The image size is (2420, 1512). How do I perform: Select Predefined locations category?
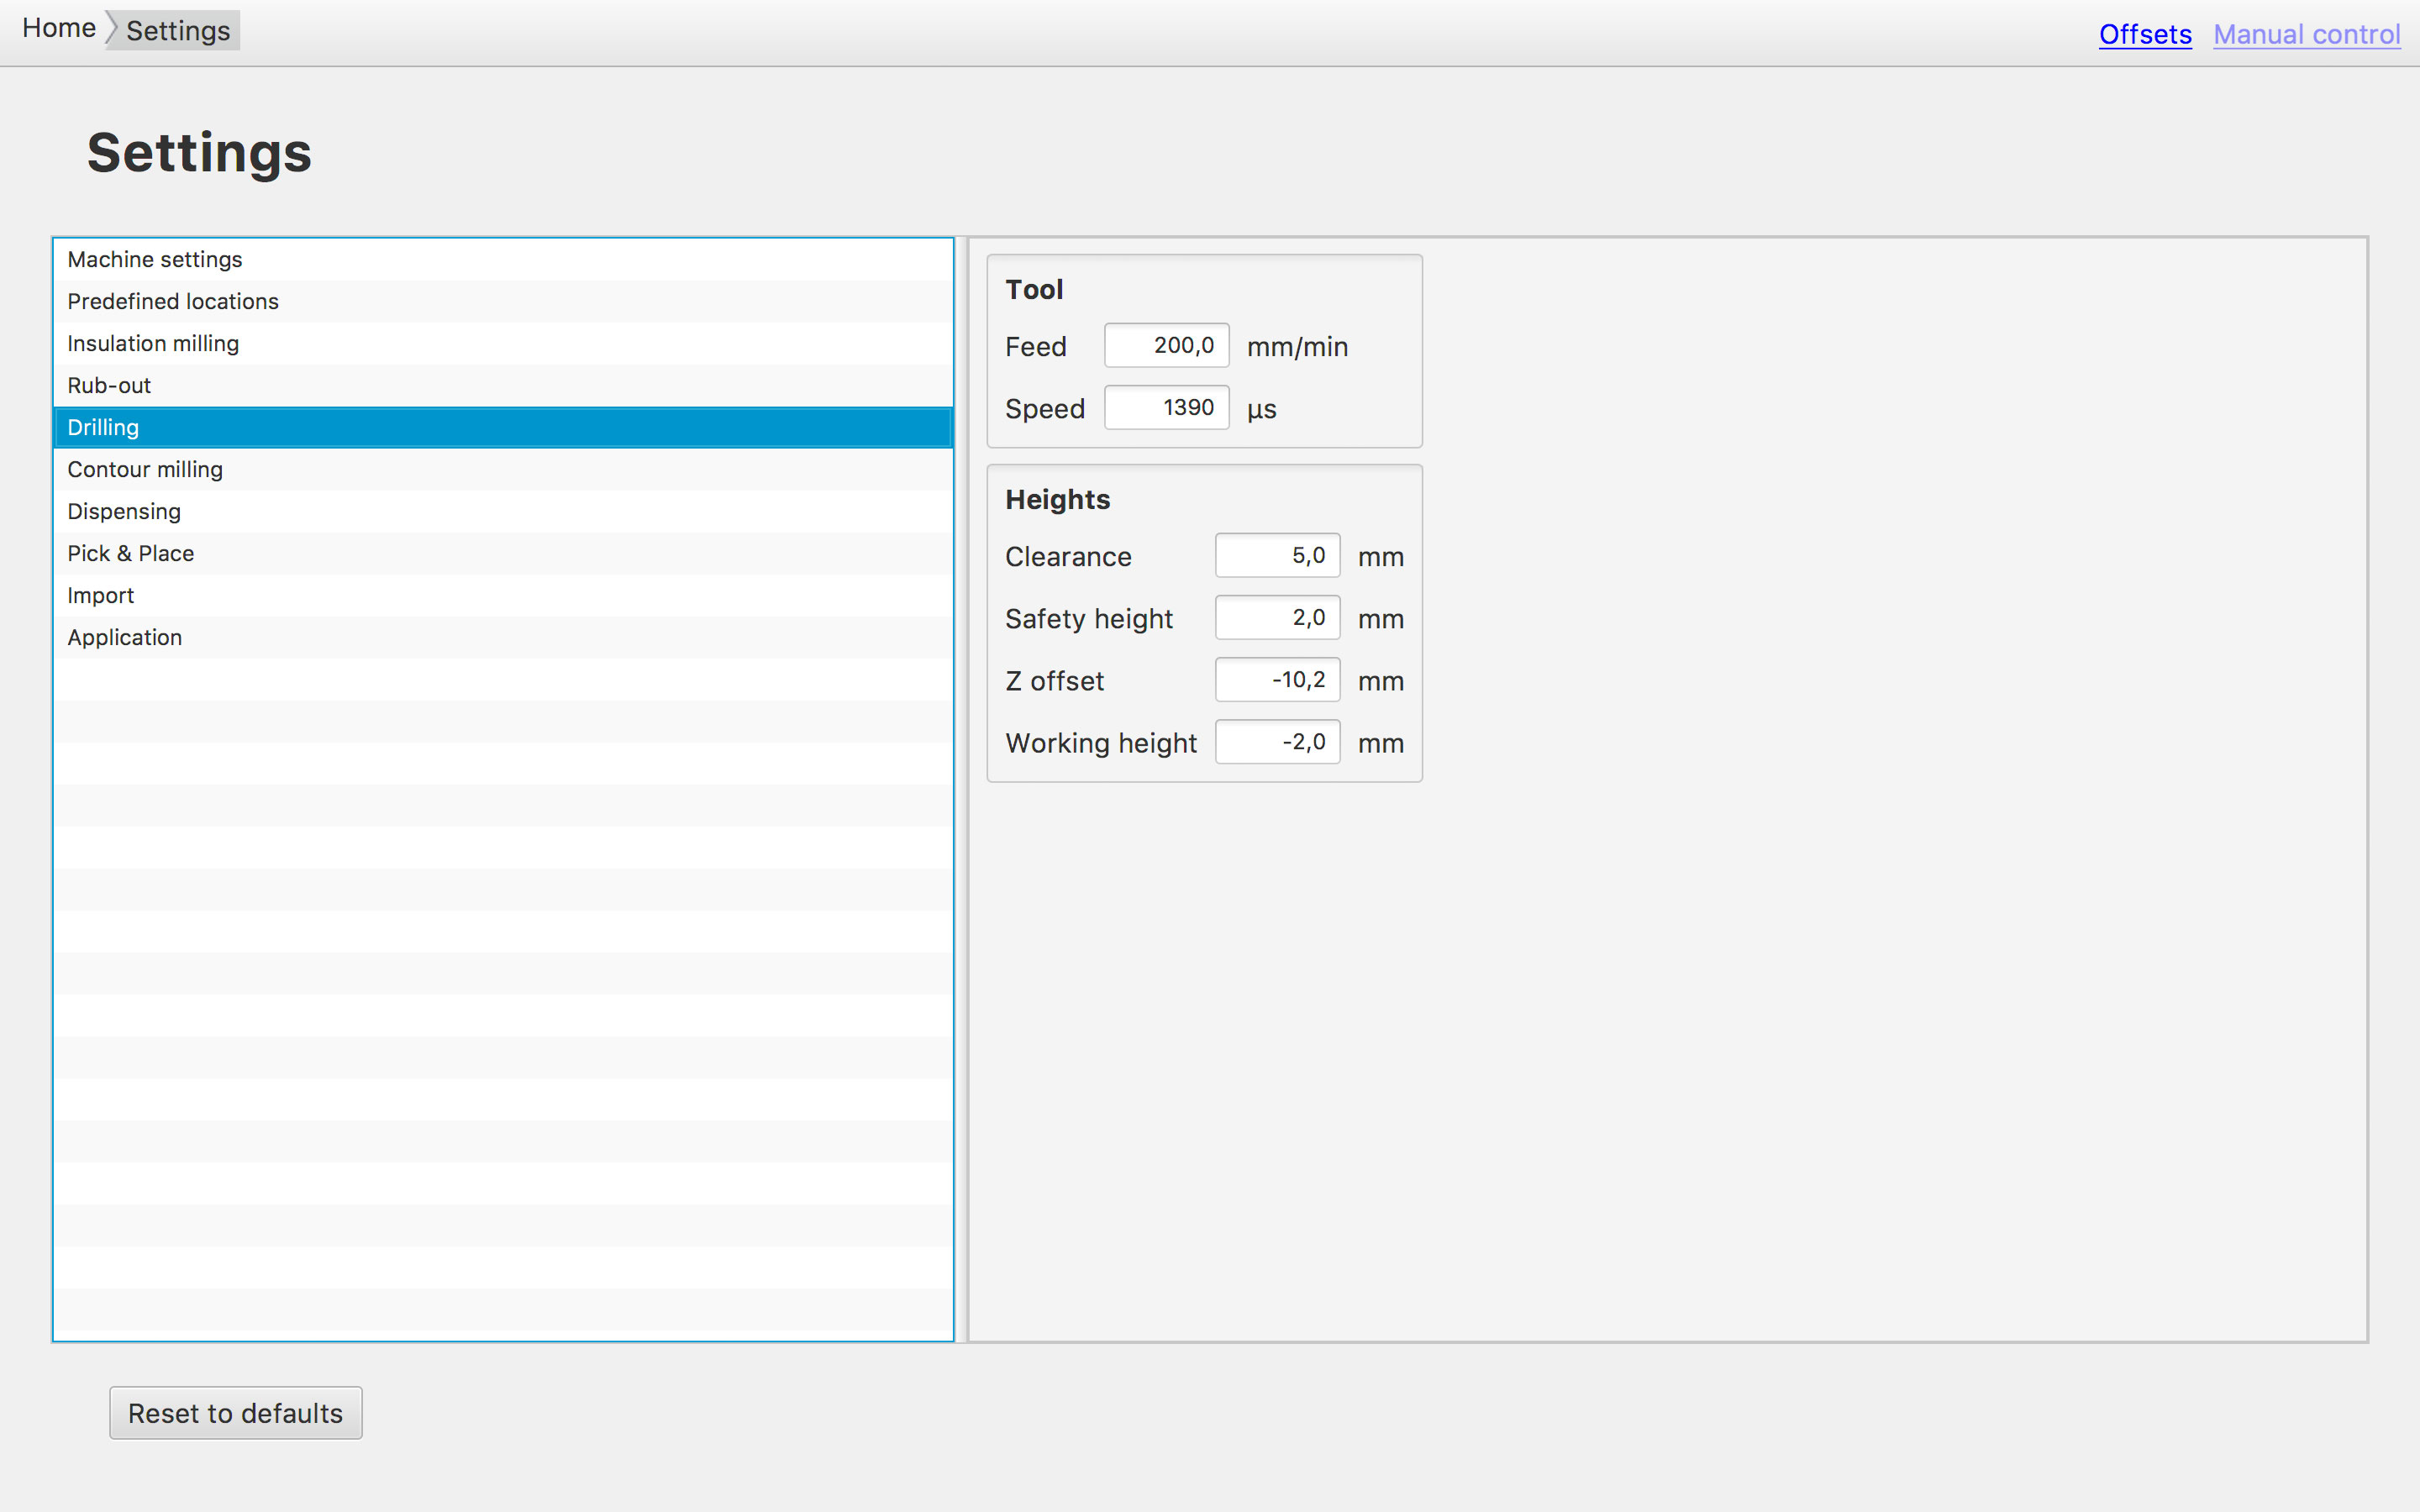tap(503, 302)
